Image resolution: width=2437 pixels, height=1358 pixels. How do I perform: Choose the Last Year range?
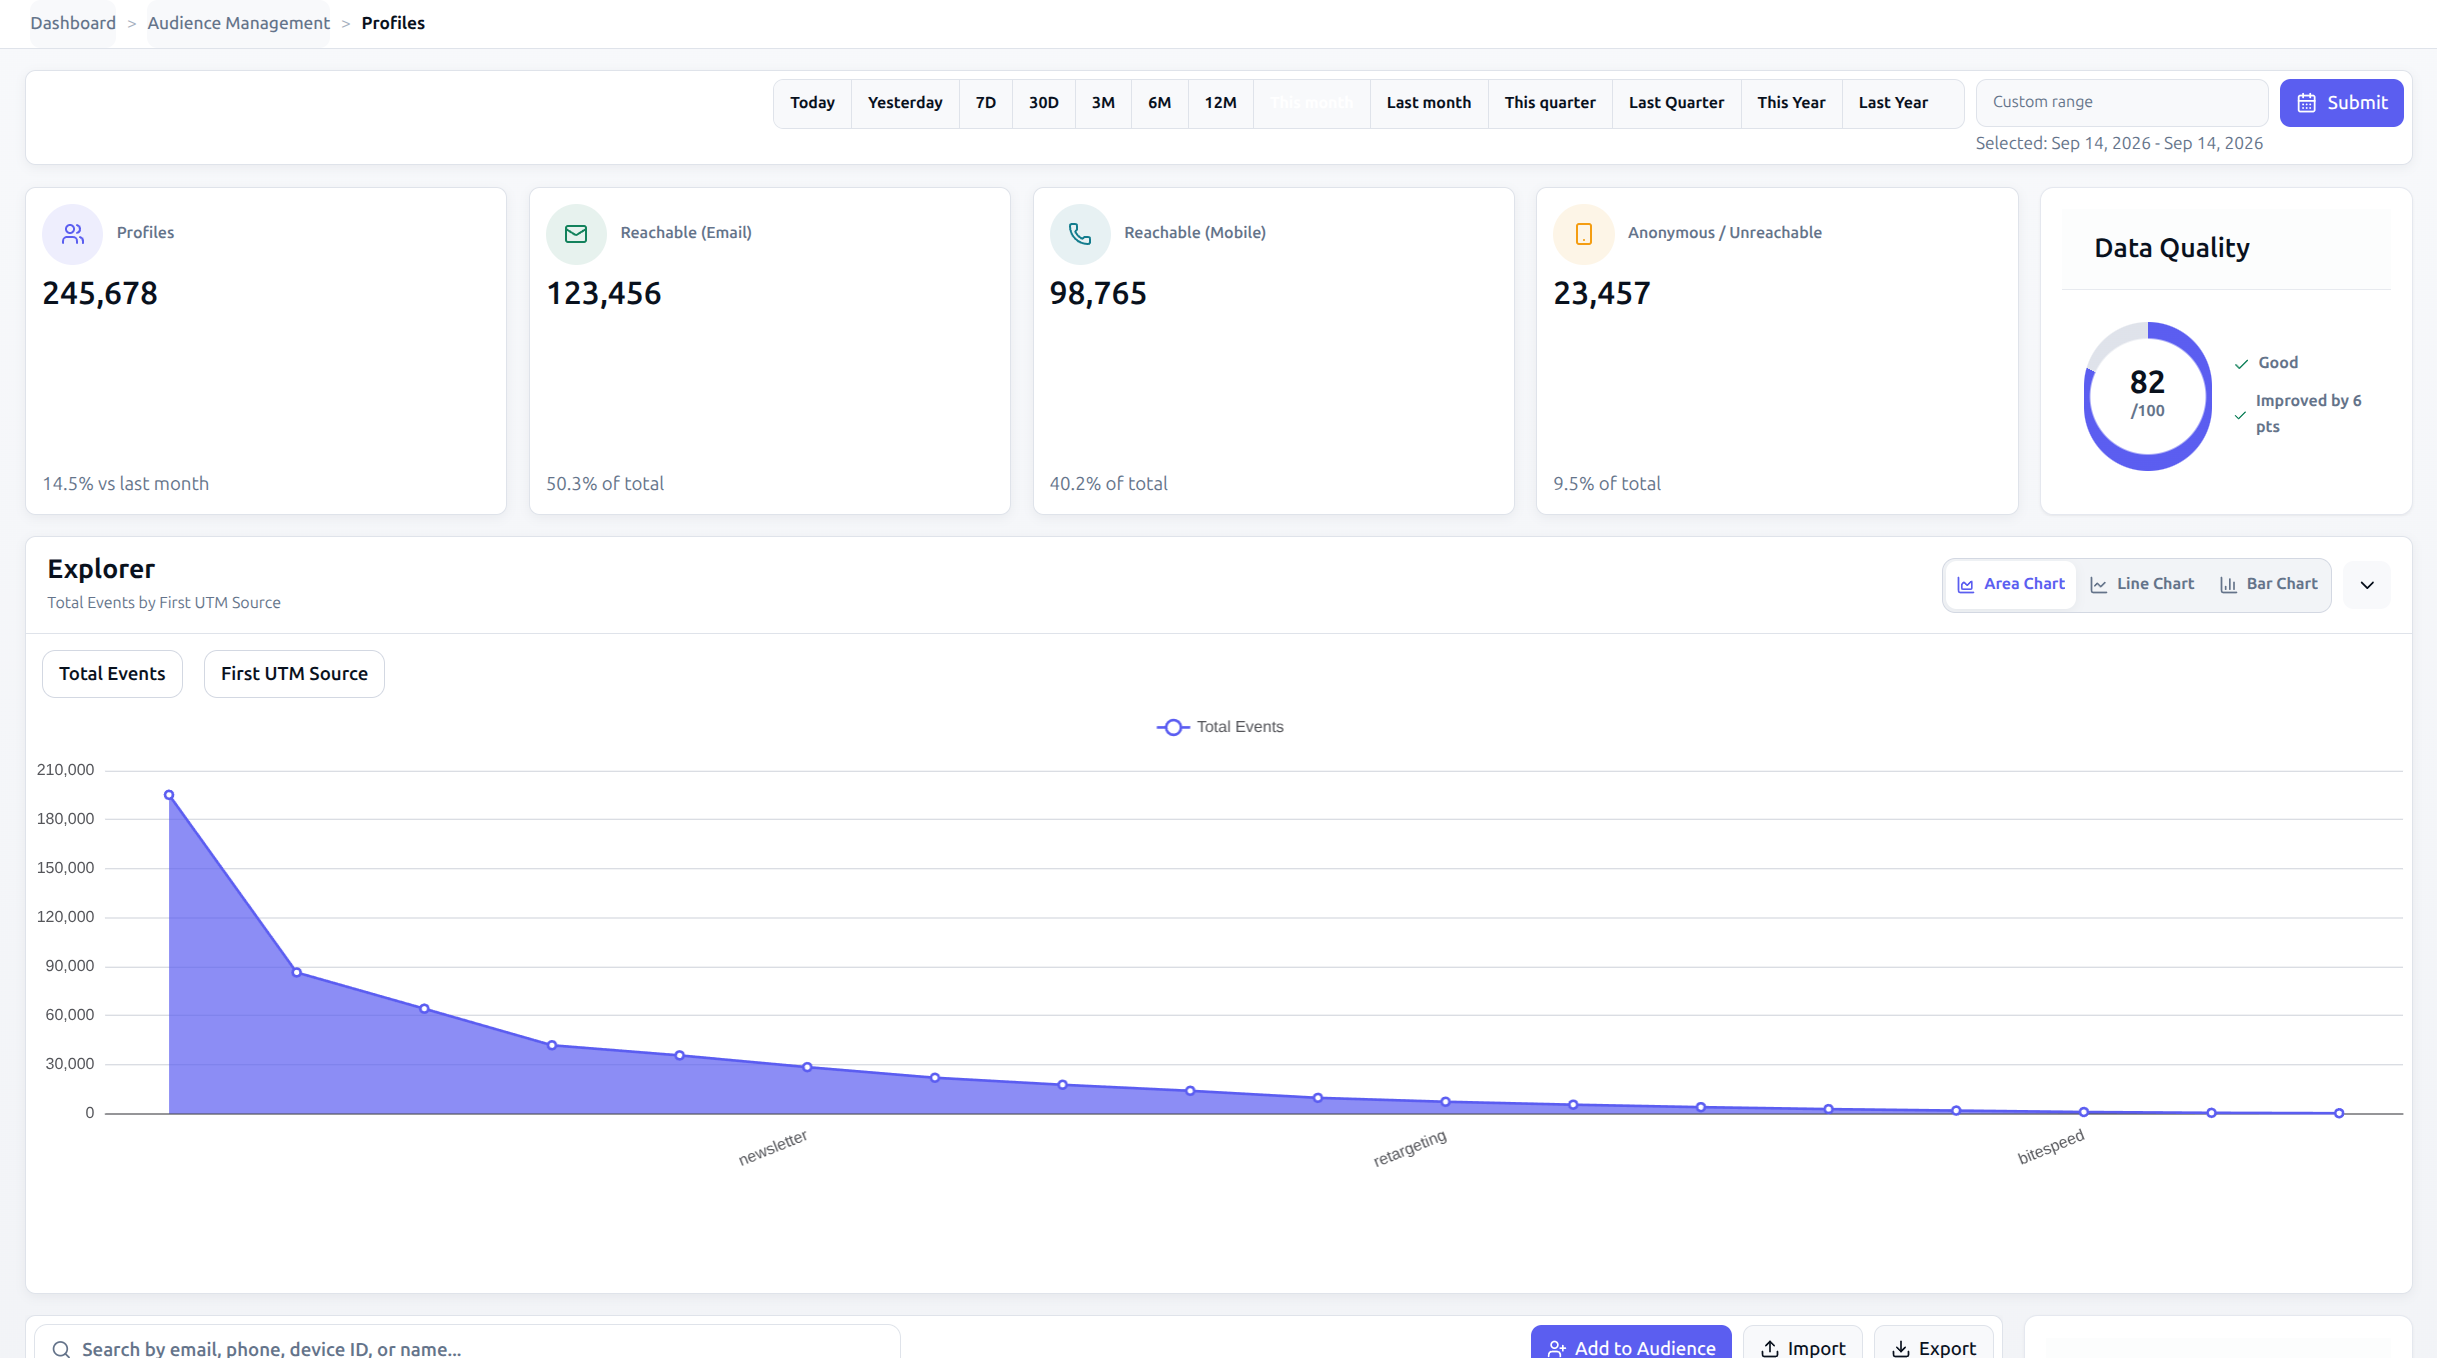1894,103
